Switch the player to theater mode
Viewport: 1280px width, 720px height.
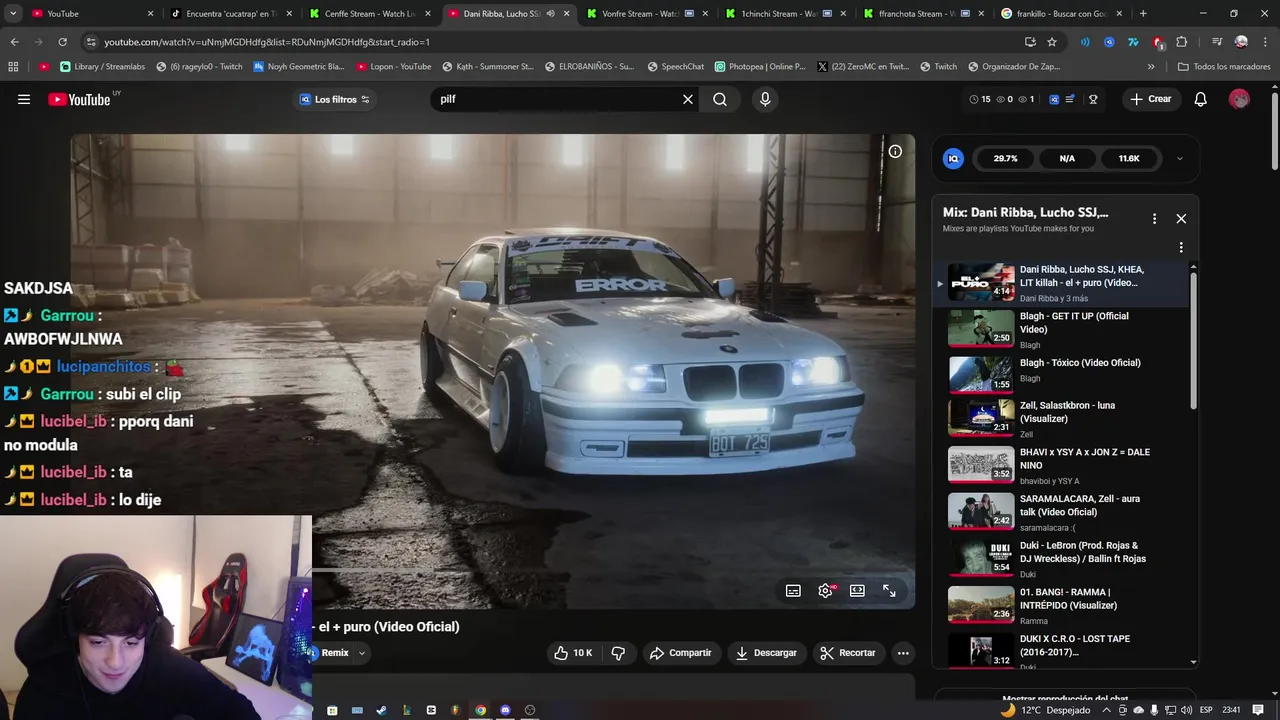pos(857,591)
